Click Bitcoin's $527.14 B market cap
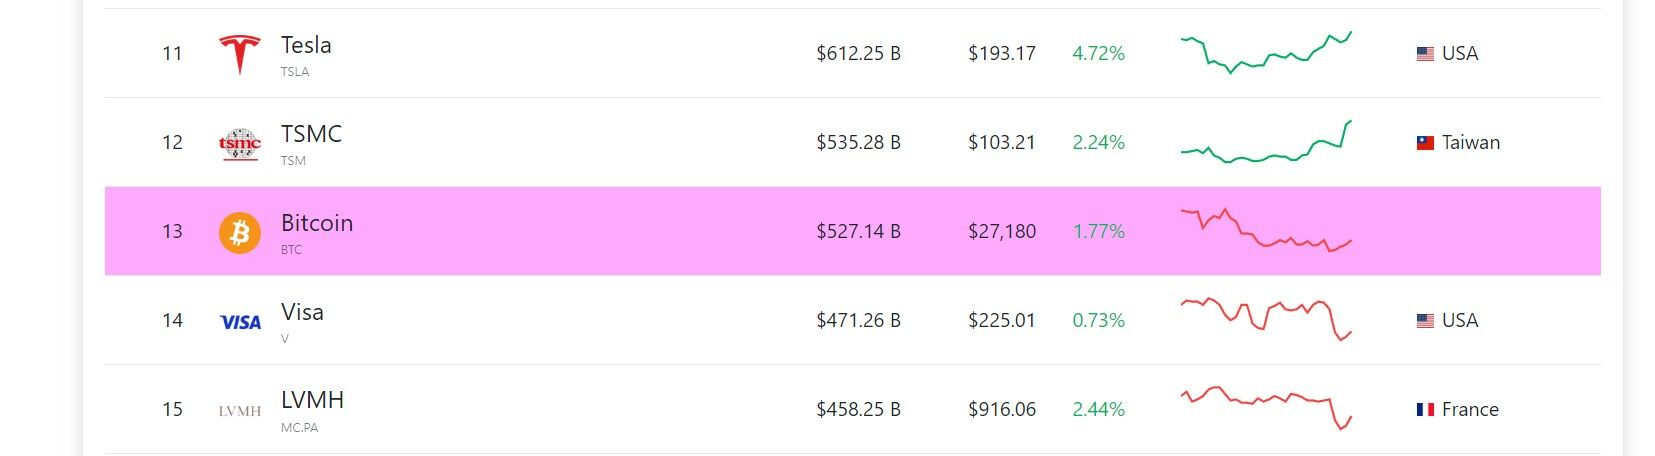Screen dimensions: 1655x456 pyautogui.click(x=858, y=232)
